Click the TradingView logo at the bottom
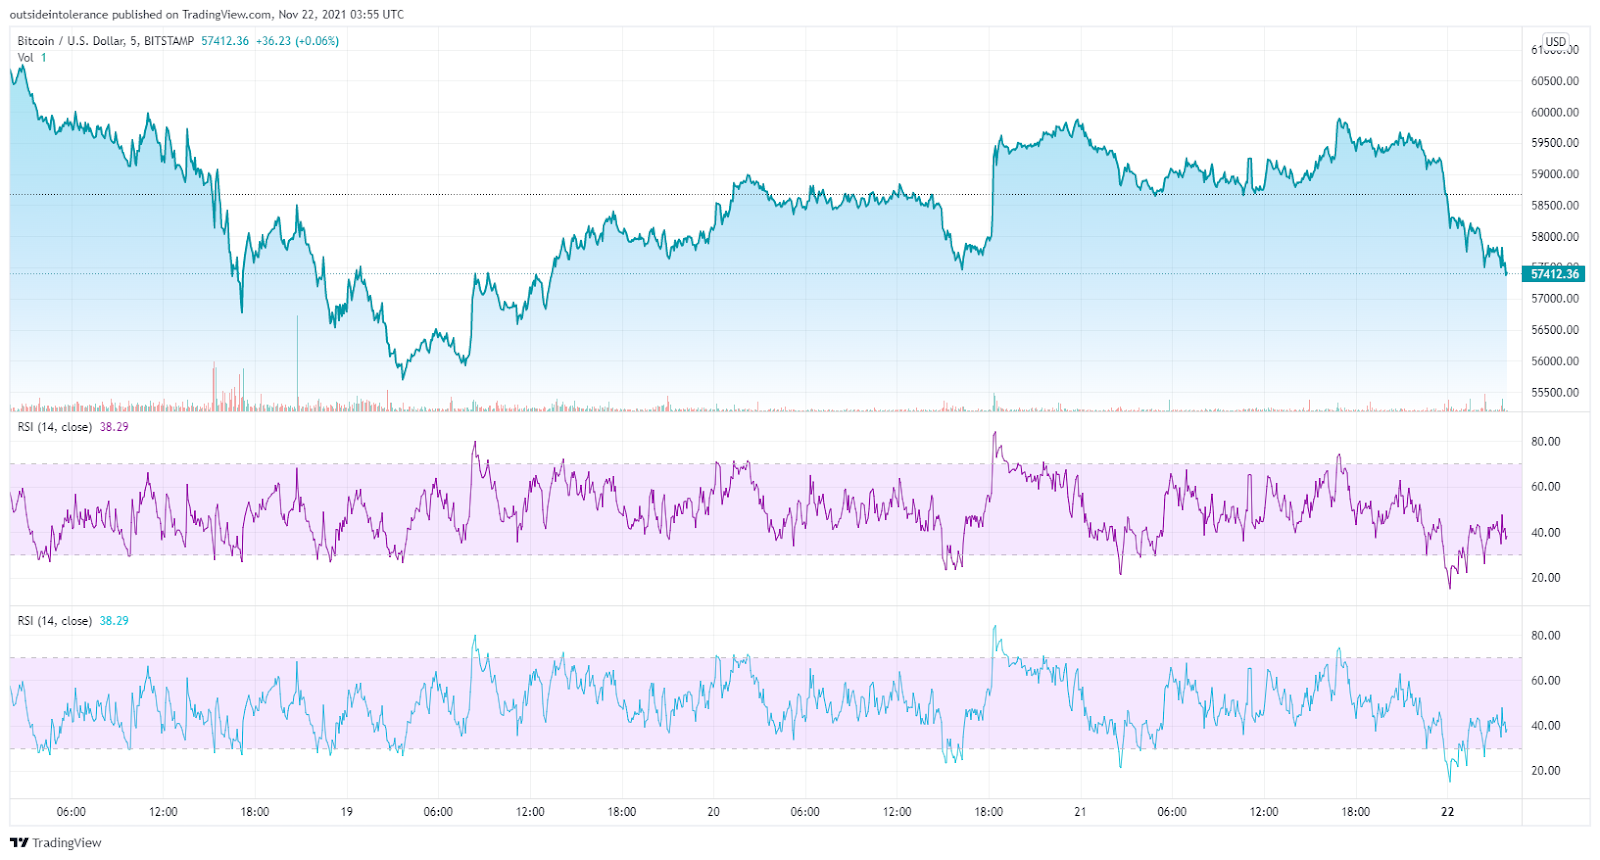Screen dimensions: 1600x860 tap(56, 843)
